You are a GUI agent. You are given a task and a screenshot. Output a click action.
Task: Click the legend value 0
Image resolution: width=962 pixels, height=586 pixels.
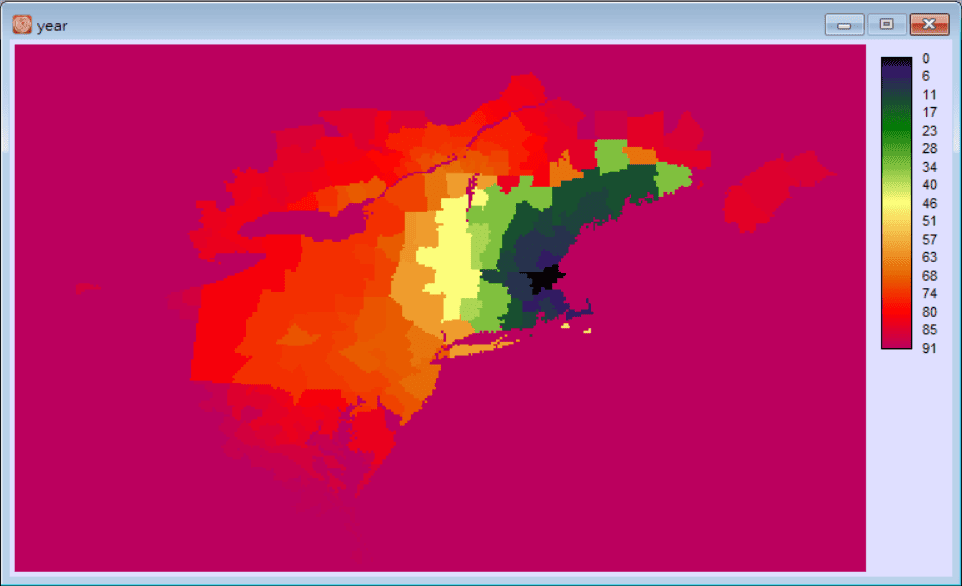[926, 59]
